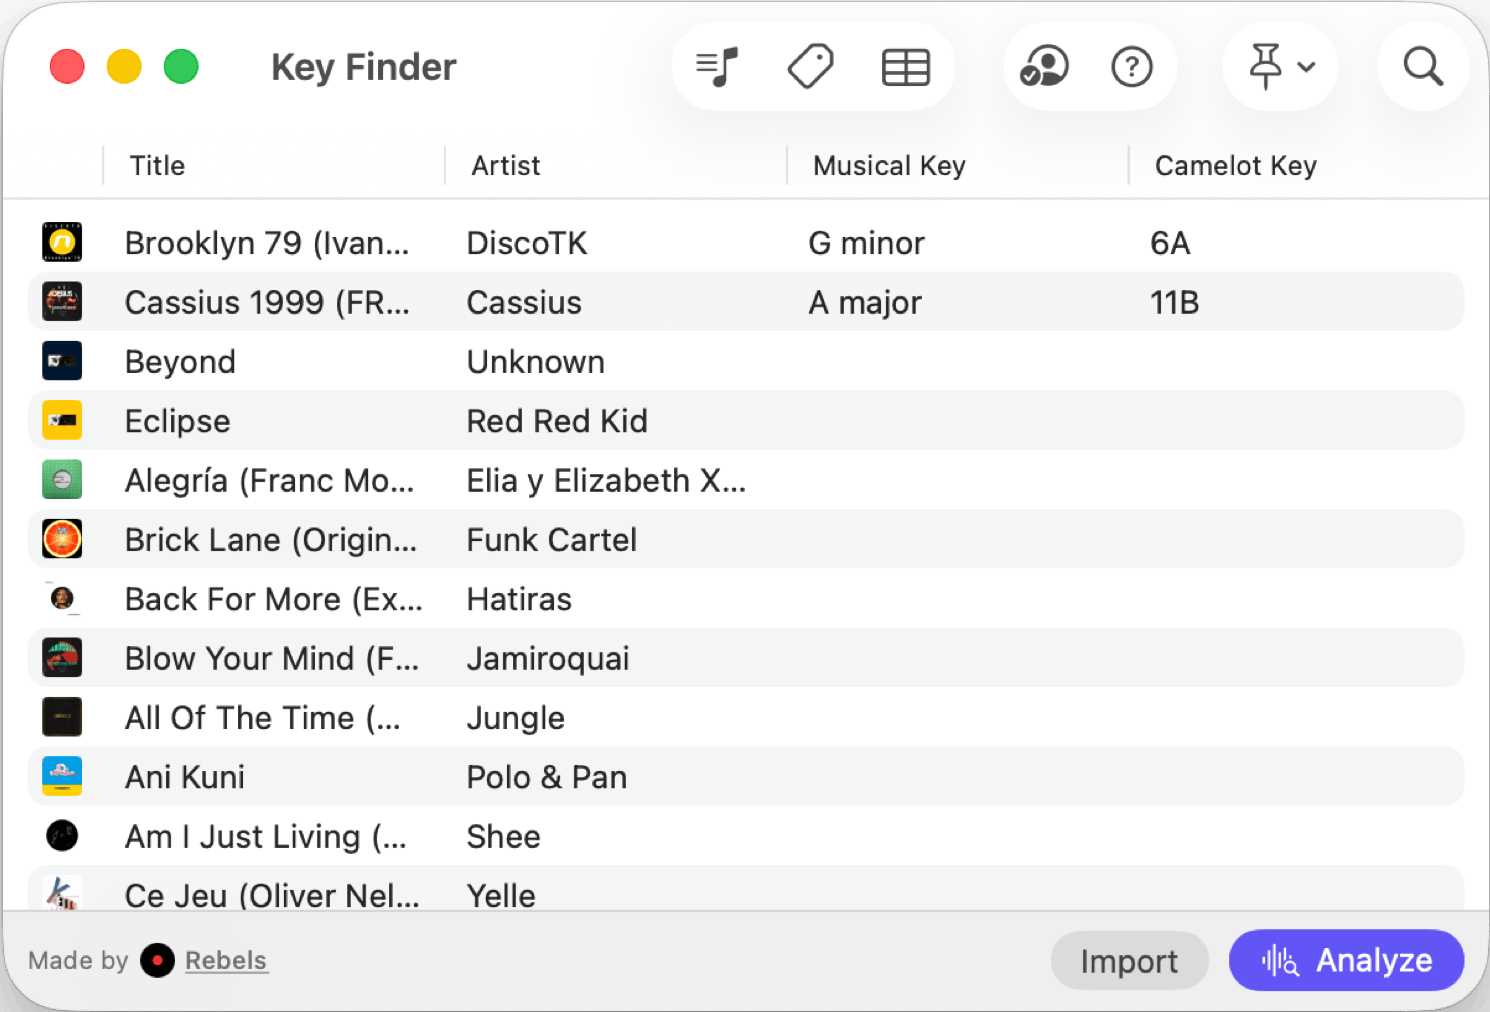
Task: Open the playlist music note icon
Action: [717, 67]
